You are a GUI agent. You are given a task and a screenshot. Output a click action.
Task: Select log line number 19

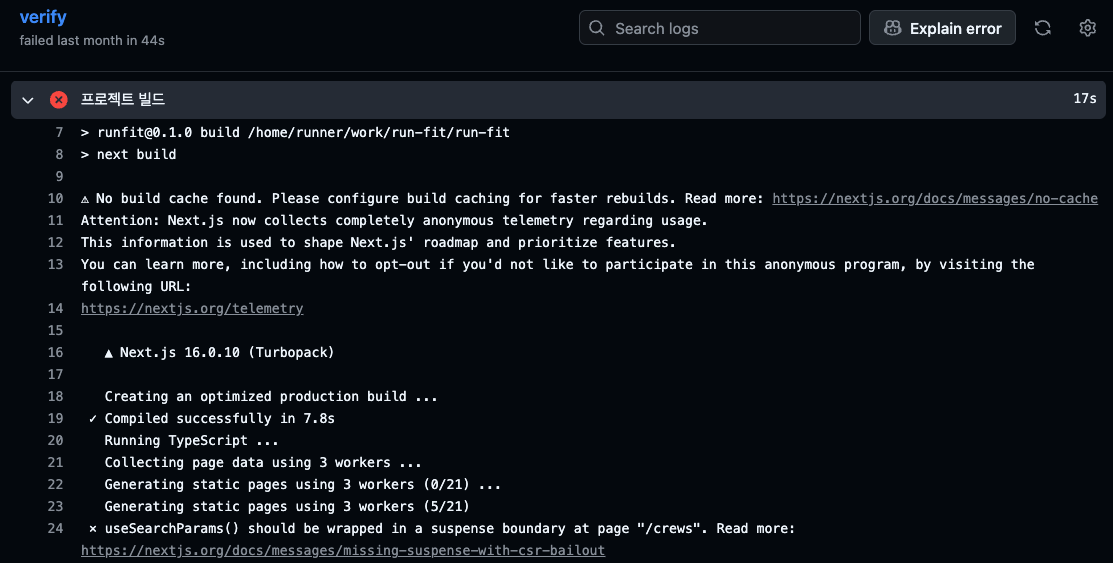[x=55, y=419]
